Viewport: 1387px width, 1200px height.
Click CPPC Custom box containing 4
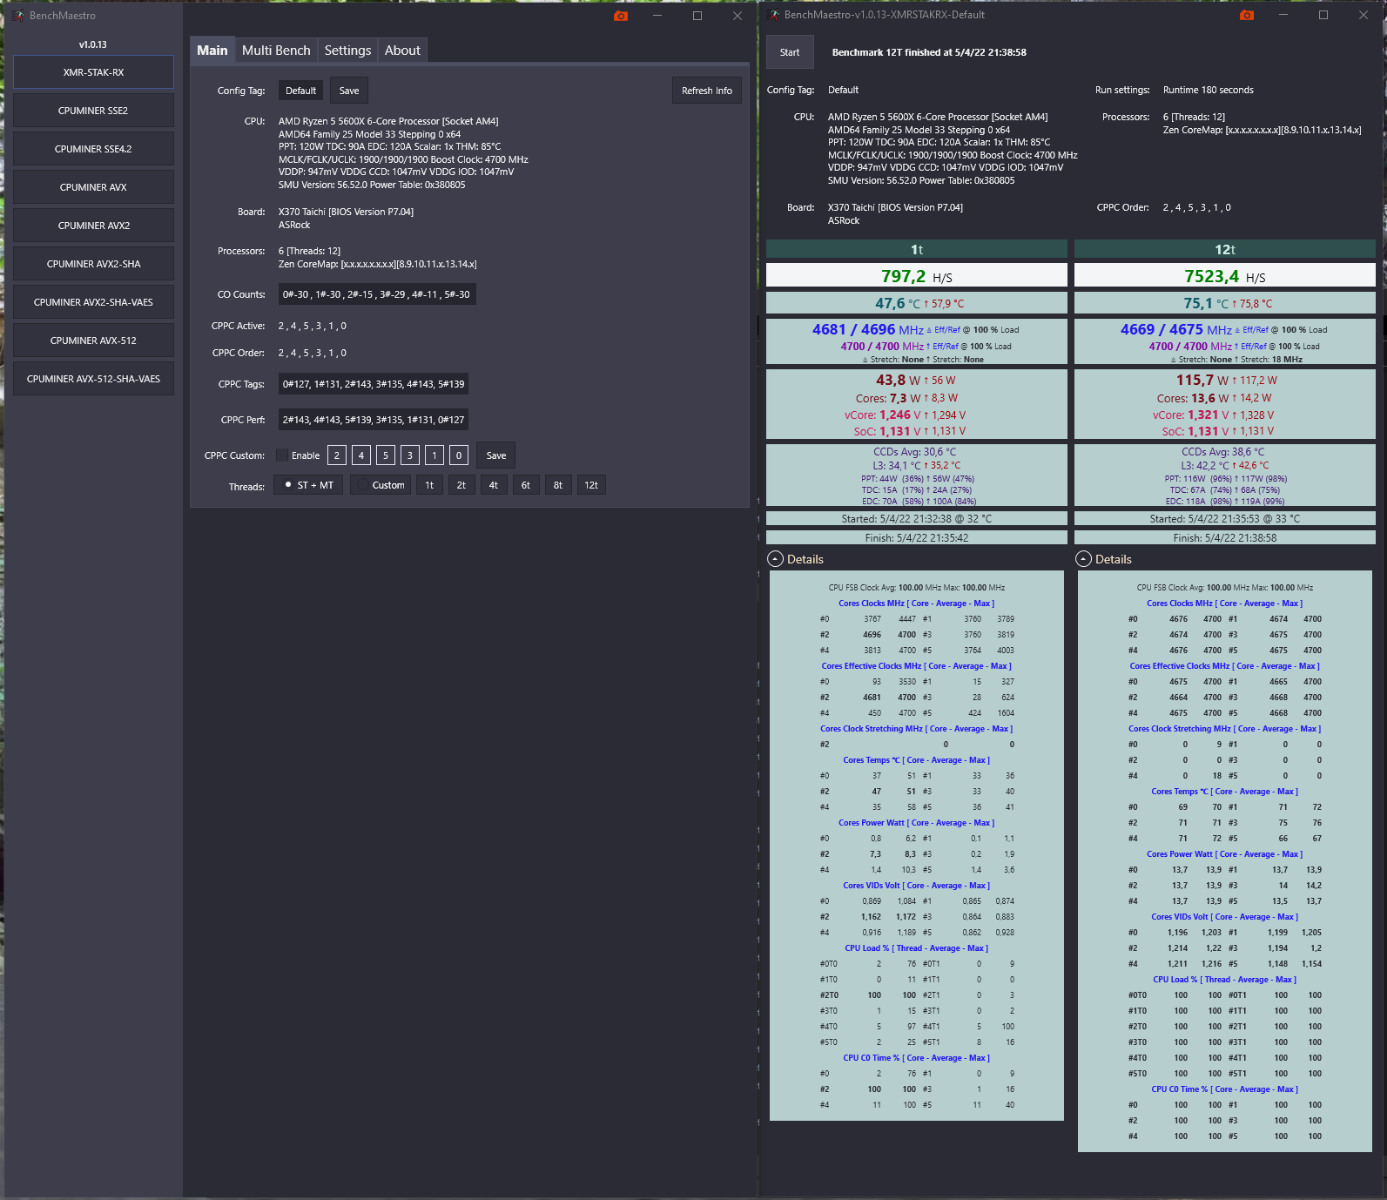[361, 455]
